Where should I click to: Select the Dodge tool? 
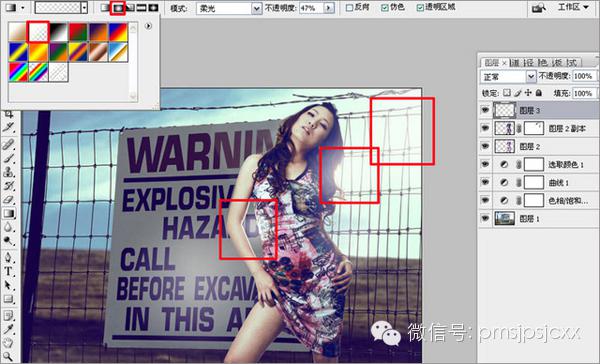pyautogui.click(x=8, y=241)
